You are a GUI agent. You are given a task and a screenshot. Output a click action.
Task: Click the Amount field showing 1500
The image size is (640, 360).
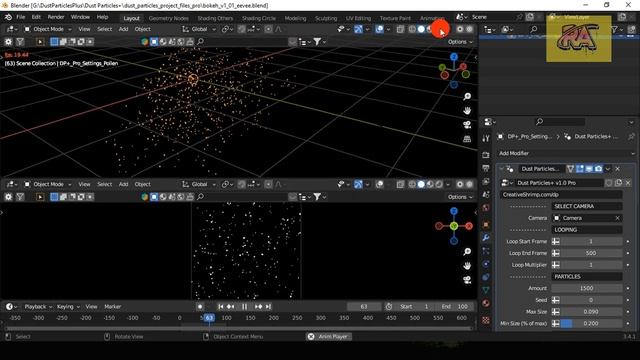coord(587,288)
